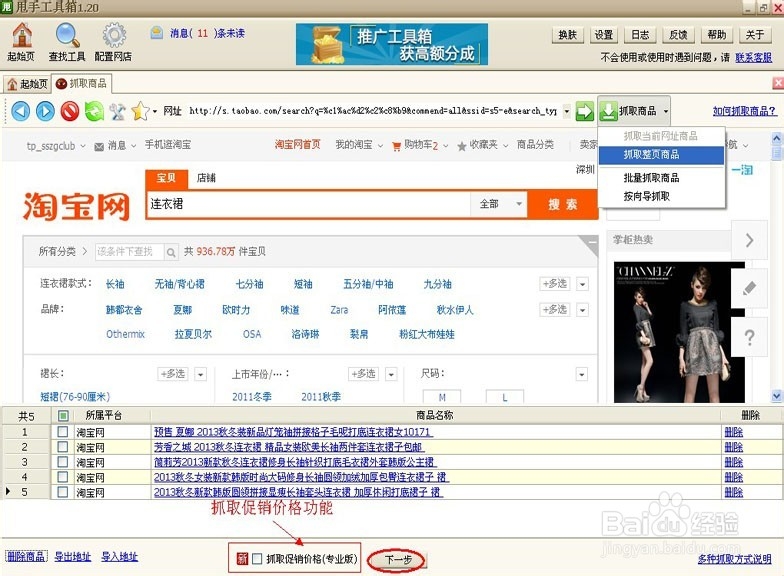784x576 pixels.
Task: Open the 如何抓取商品? help link
Action: pos(744,111)
